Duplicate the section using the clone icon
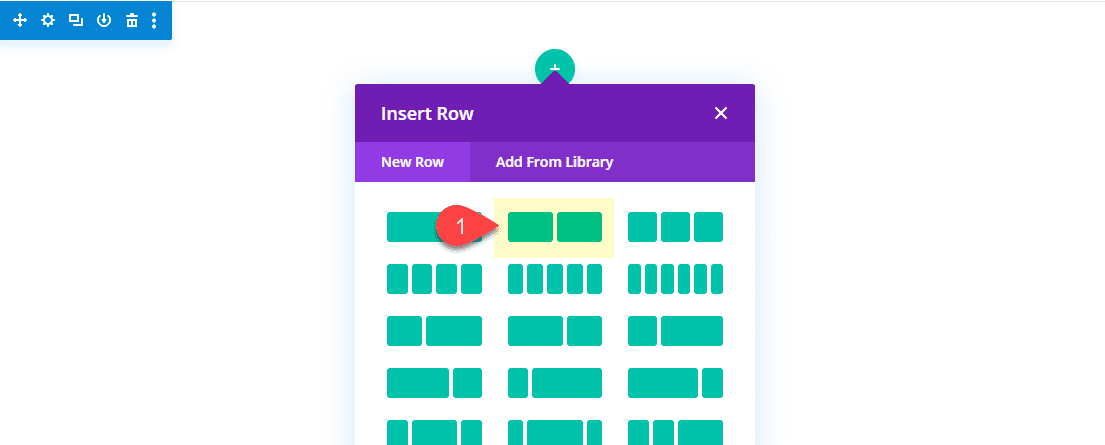This screenshot has width=1105, height=445. pyautogui.click(x=75, y=20)
